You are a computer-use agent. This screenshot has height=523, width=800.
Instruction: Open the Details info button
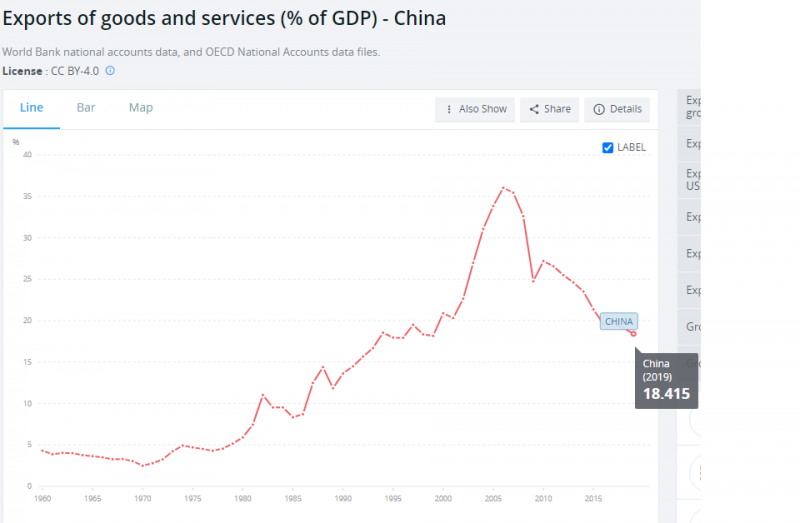[617, 109]
